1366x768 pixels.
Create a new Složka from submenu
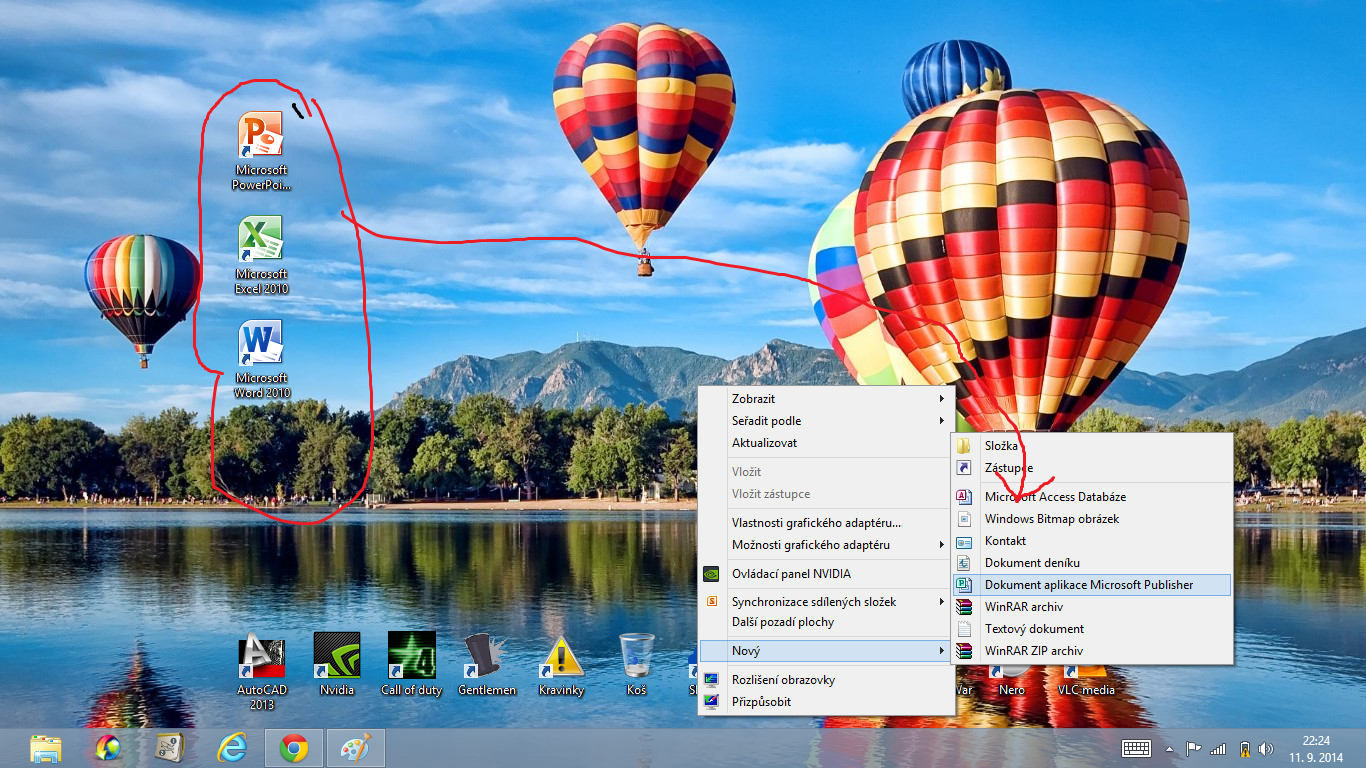pyautogui.click(x=1001, y=446)
